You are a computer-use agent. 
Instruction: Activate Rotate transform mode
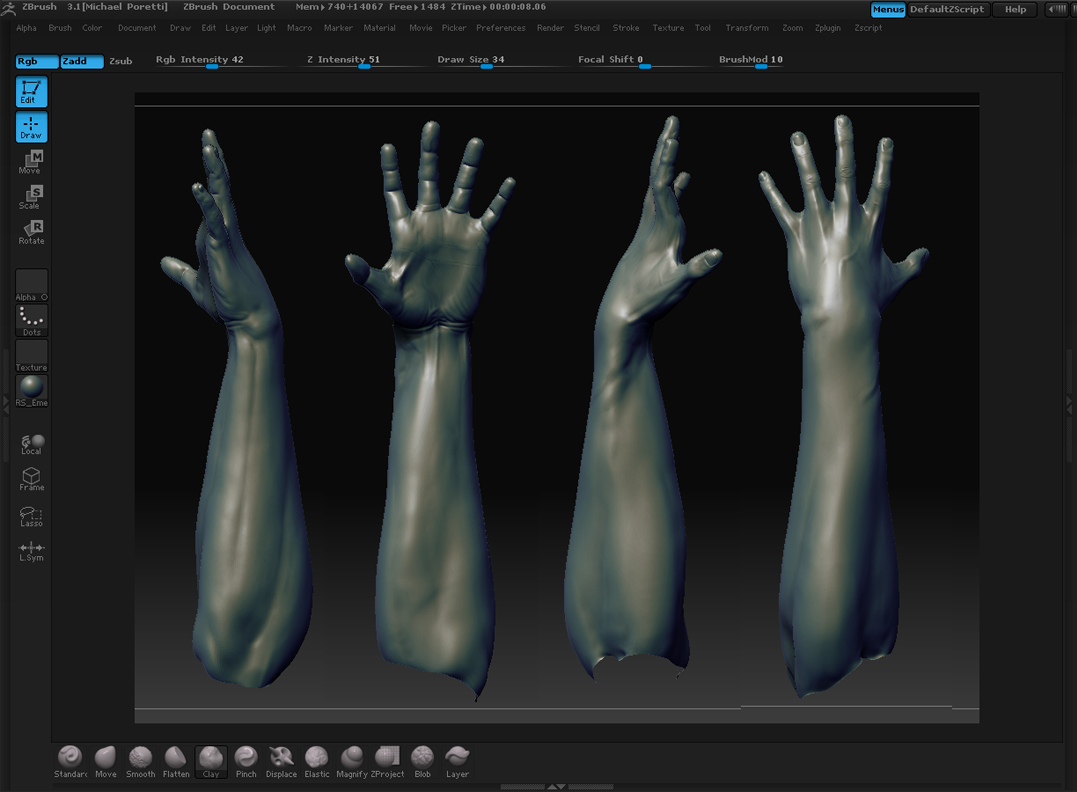(32, 232)
